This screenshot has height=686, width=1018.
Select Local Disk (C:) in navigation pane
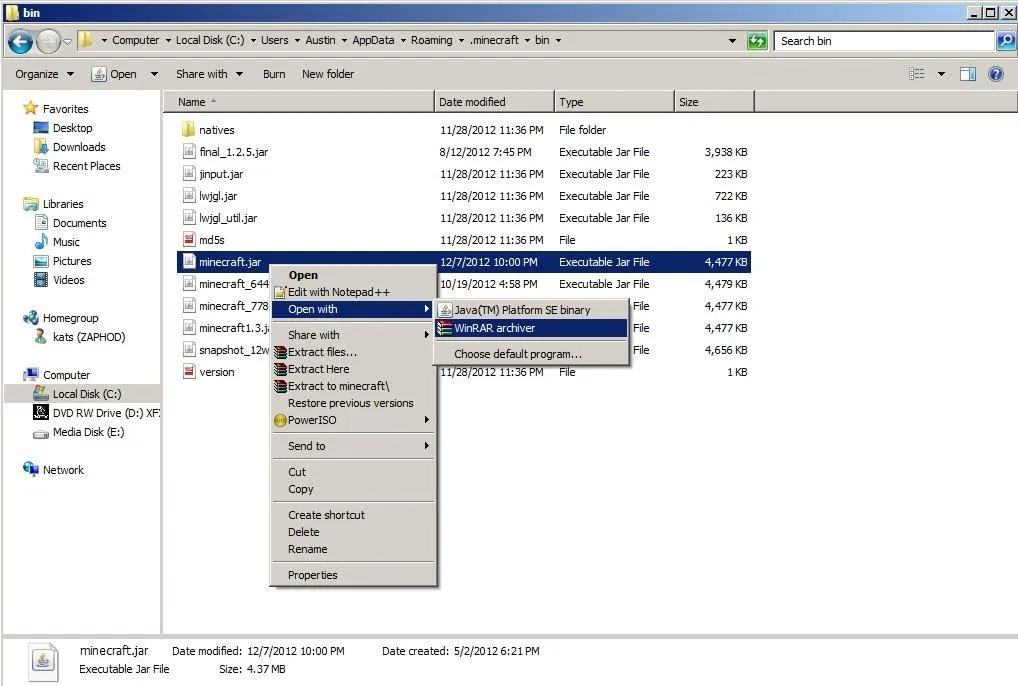87,394
